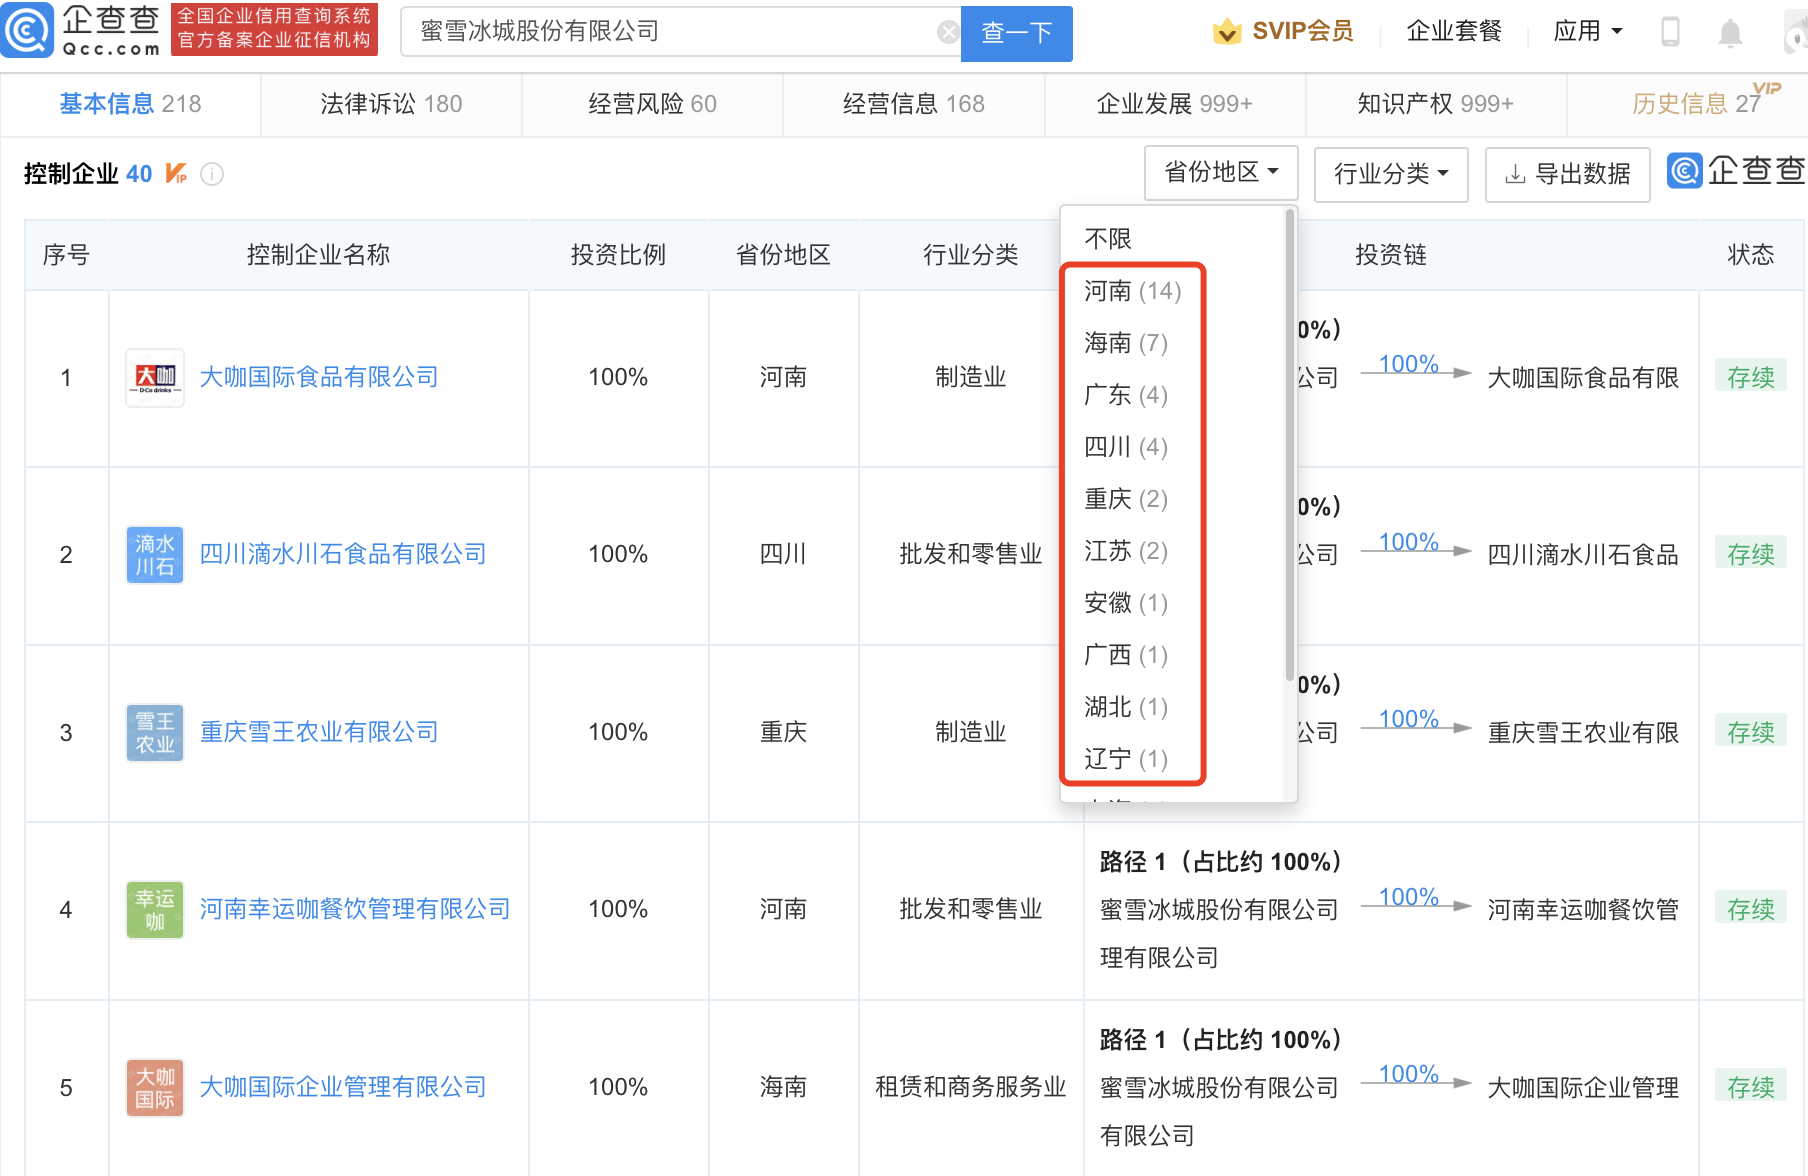Select 湖北 (1) in province list
Viewport: 1808px width, 1176px height.
click(1126, 707)
